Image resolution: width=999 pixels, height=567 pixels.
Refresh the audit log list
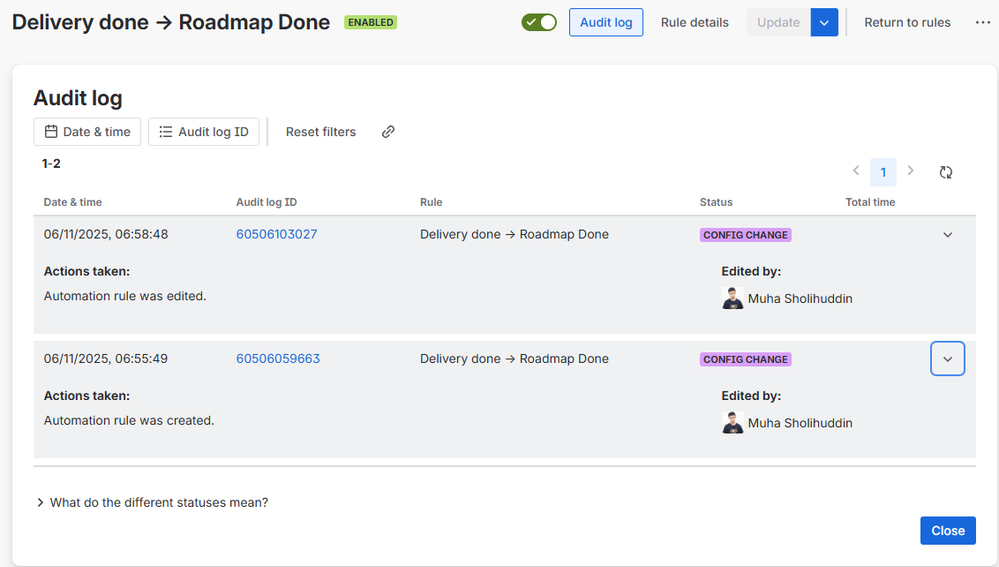click(946, 172)
